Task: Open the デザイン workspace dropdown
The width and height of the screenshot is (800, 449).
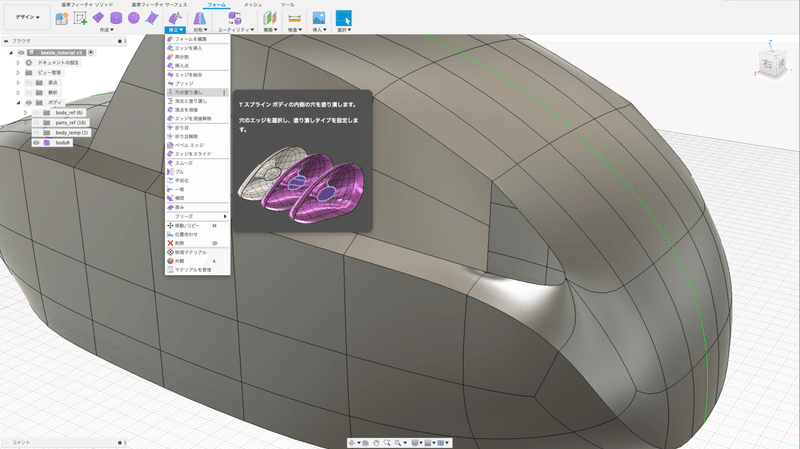Action: (x=27, y=17)
